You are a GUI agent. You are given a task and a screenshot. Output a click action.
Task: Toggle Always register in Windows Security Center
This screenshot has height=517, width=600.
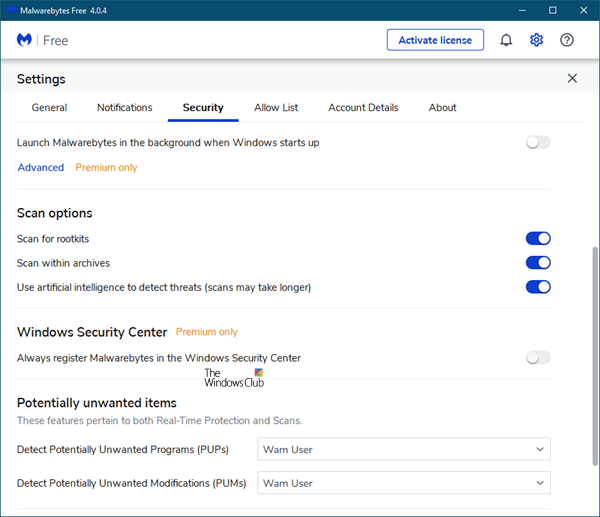click(538, 358)
